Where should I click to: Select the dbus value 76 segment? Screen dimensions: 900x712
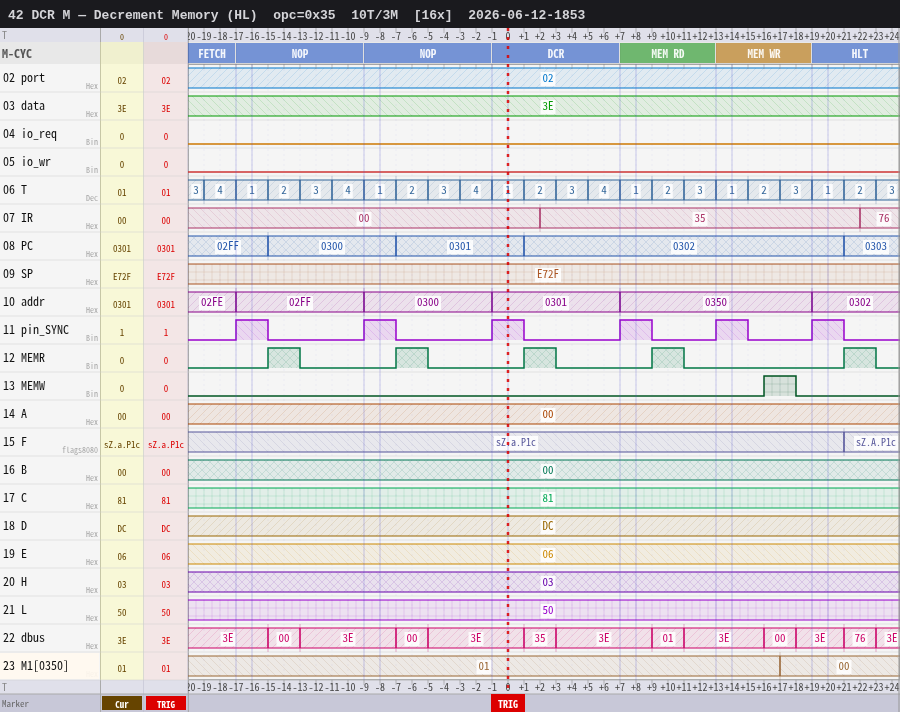(859, 638)
